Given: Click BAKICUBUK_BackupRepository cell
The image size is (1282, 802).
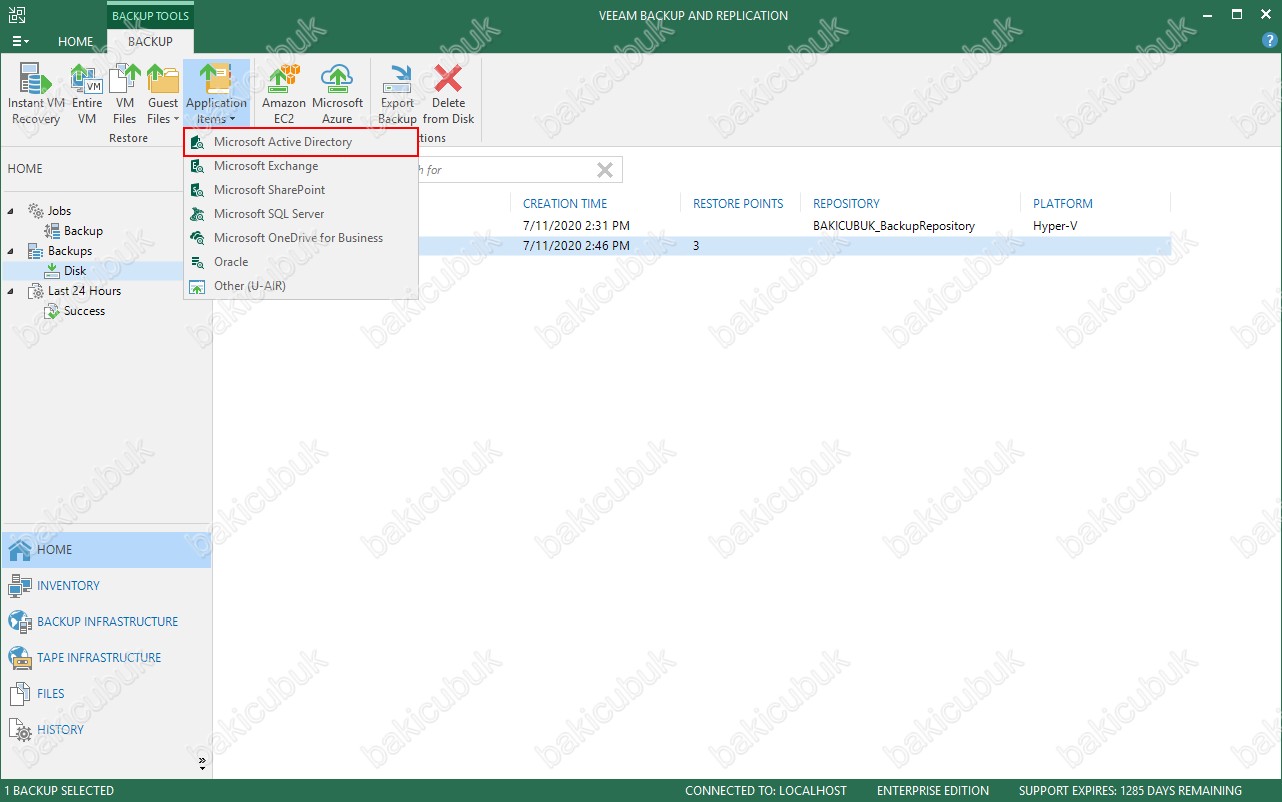Looking at the screenshot, I should (x=893, y=226).
